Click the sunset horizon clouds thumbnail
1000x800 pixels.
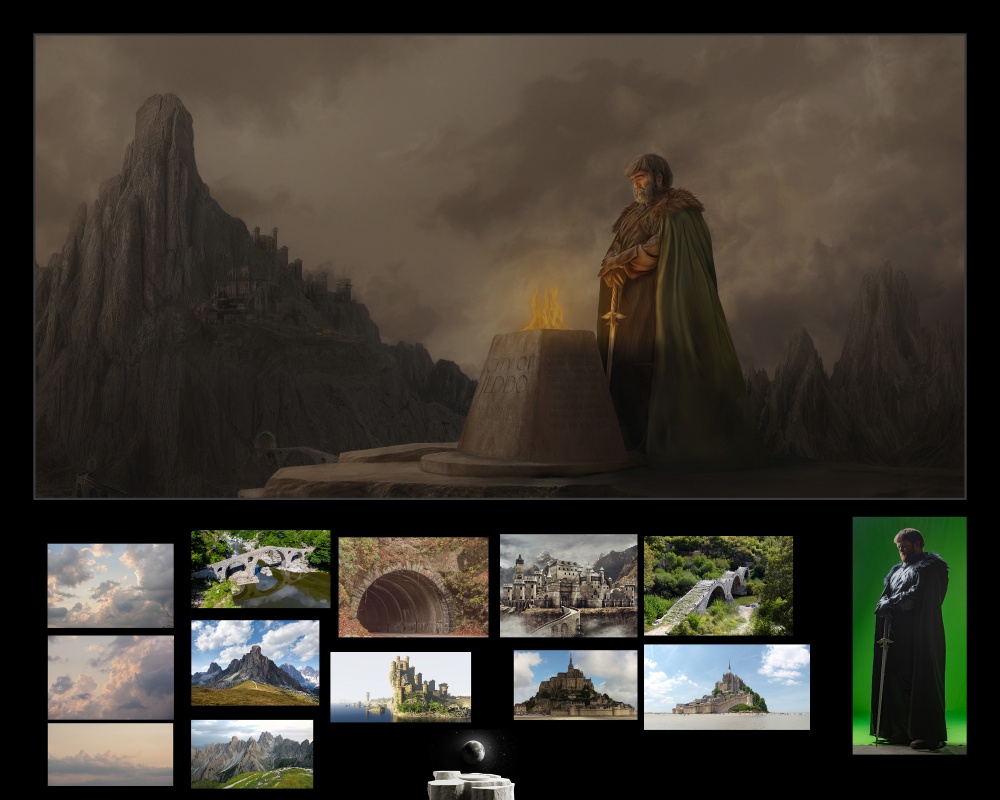(x=110, y=754)
